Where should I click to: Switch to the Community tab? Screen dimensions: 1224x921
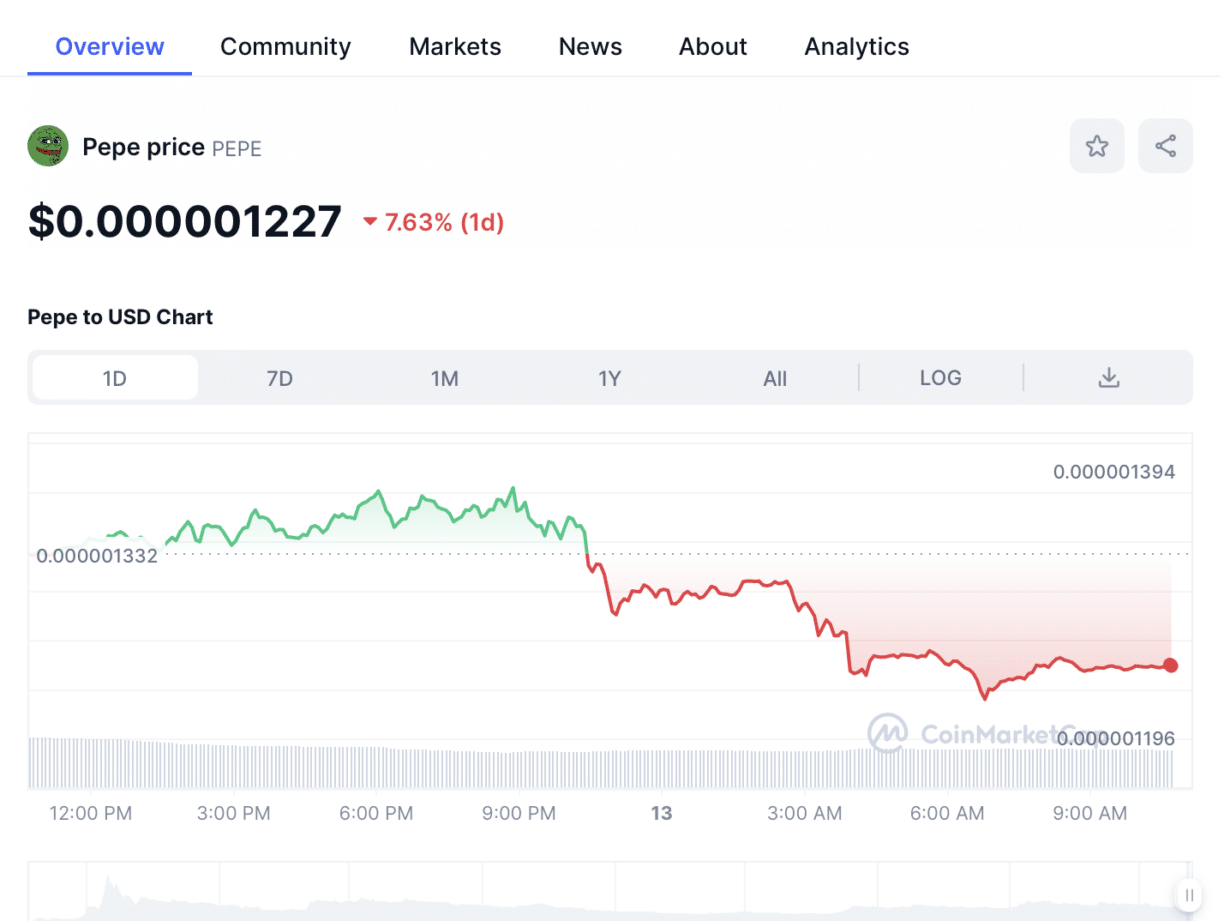pyautogui.click(x=285, y=47)
